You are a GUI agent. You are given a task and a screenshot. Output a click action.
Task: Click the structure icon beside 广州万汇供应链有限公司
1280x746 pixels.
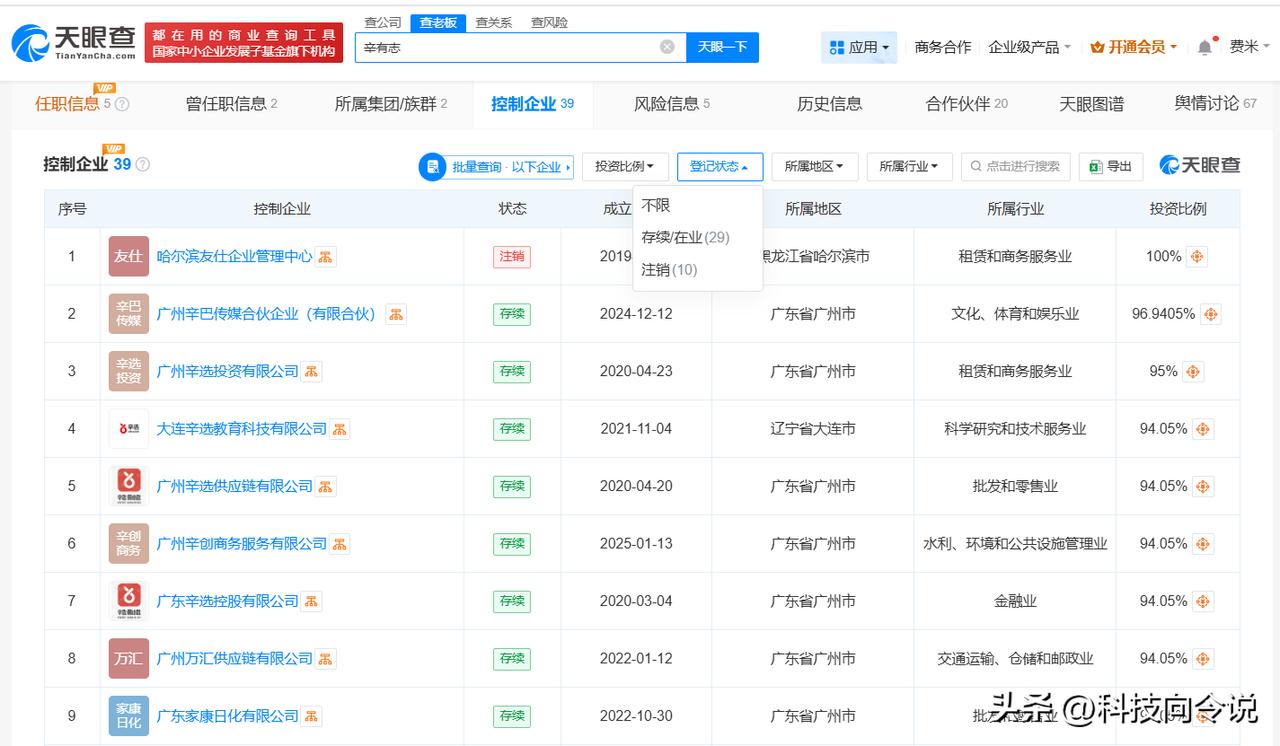326,660
